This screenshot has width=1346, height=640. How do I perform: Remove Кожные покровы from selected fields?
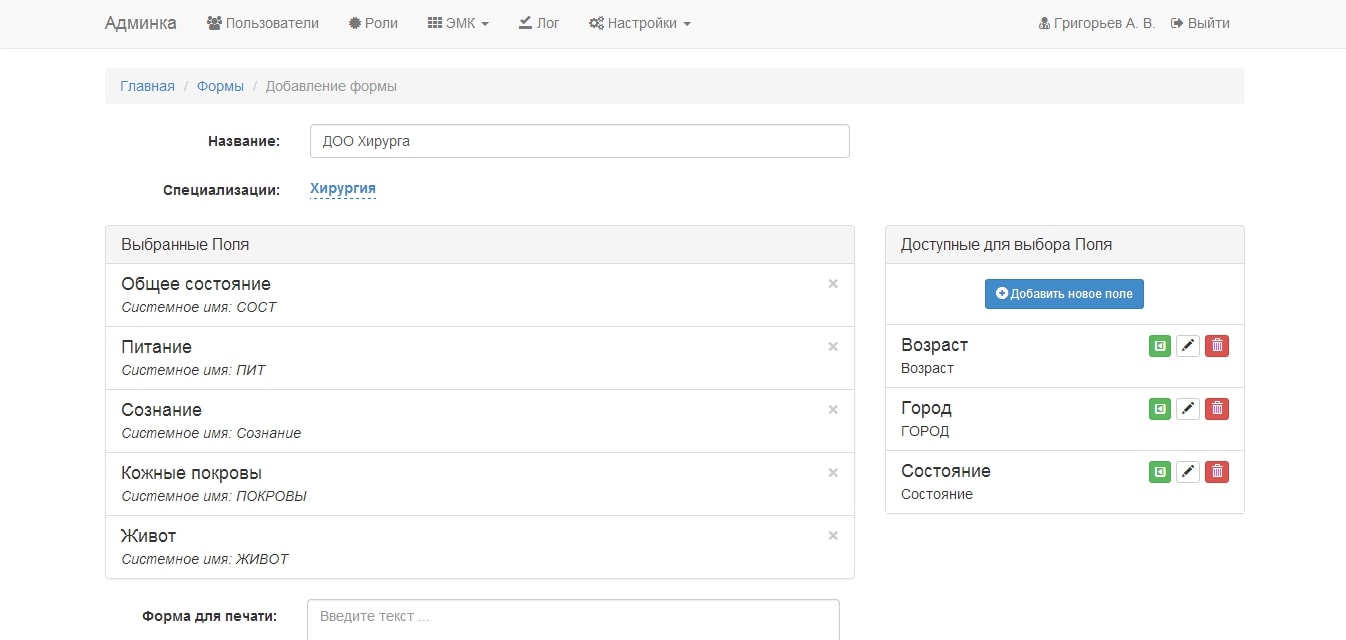(x=833, y=473)
